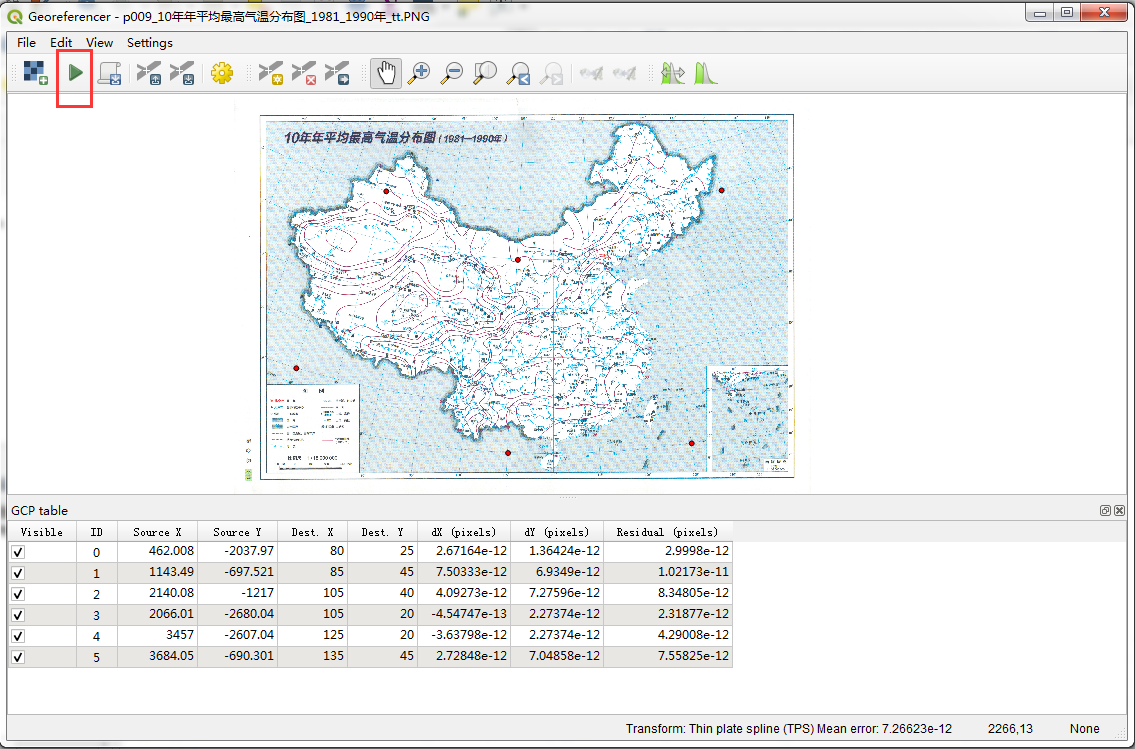Click the Save GCP Points icon

point(182,73)
